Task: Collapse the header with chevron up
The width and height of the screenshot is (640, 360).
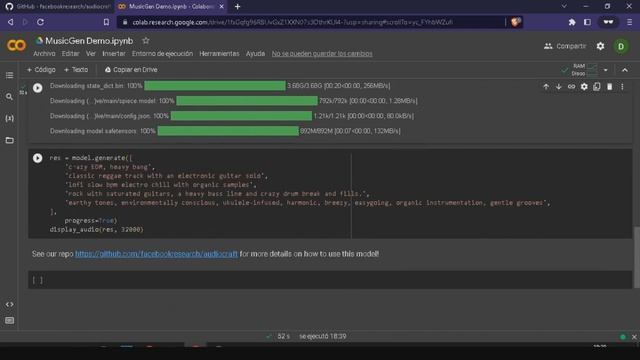Action: click(625, 70)
